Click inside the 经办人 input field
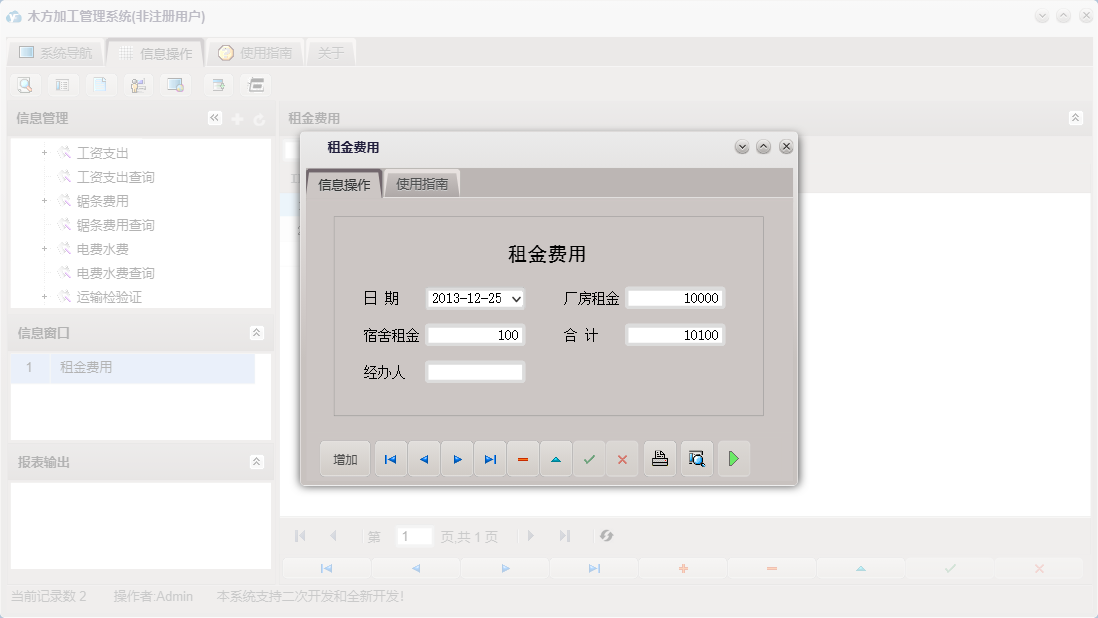 click(x=475, y=371)
